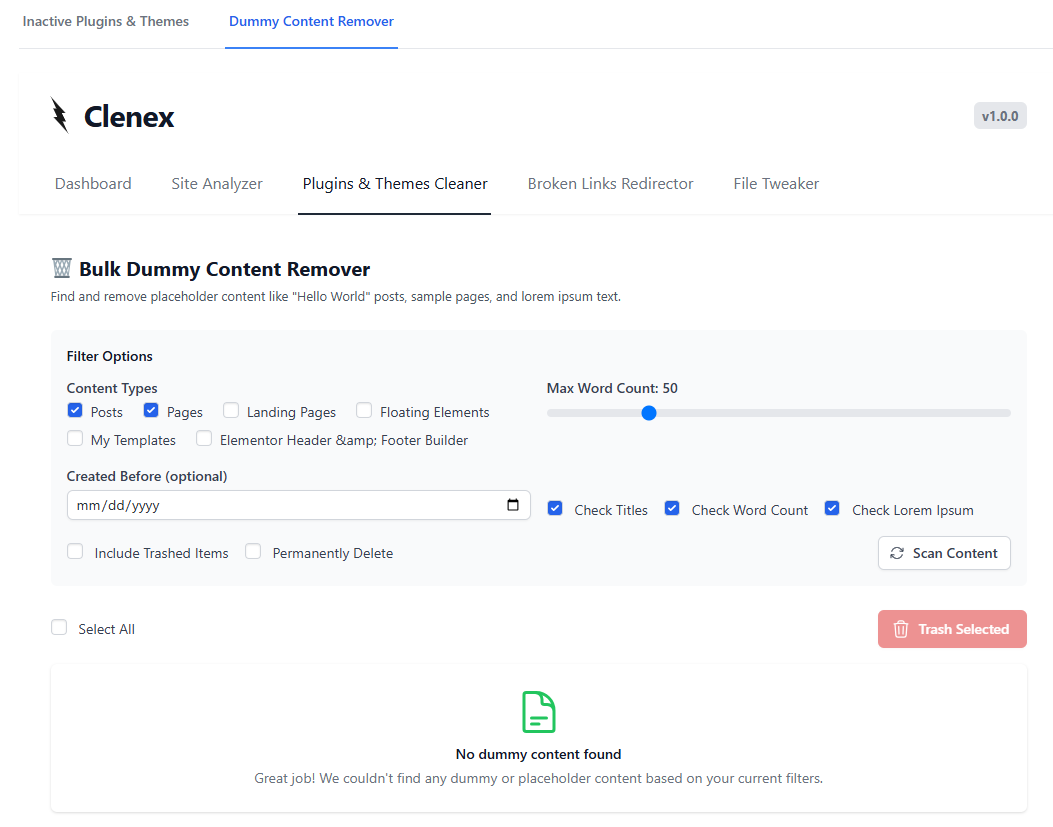This screenshot has width=1053, height=827.
Task: Click the trash bin icon beside Bulk Dummy Content Remover
Action: (62, 269)
